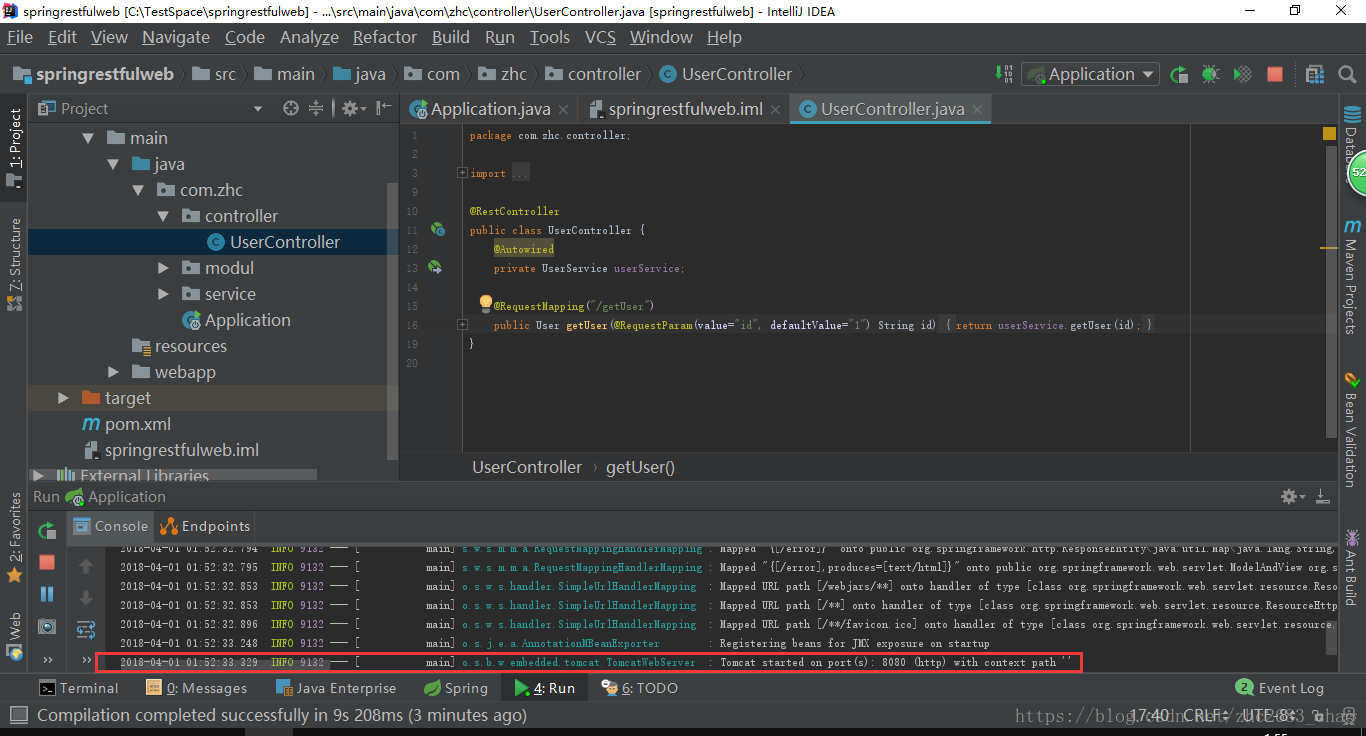
Task: Open the File menu
Action: [x=20, y=37]
